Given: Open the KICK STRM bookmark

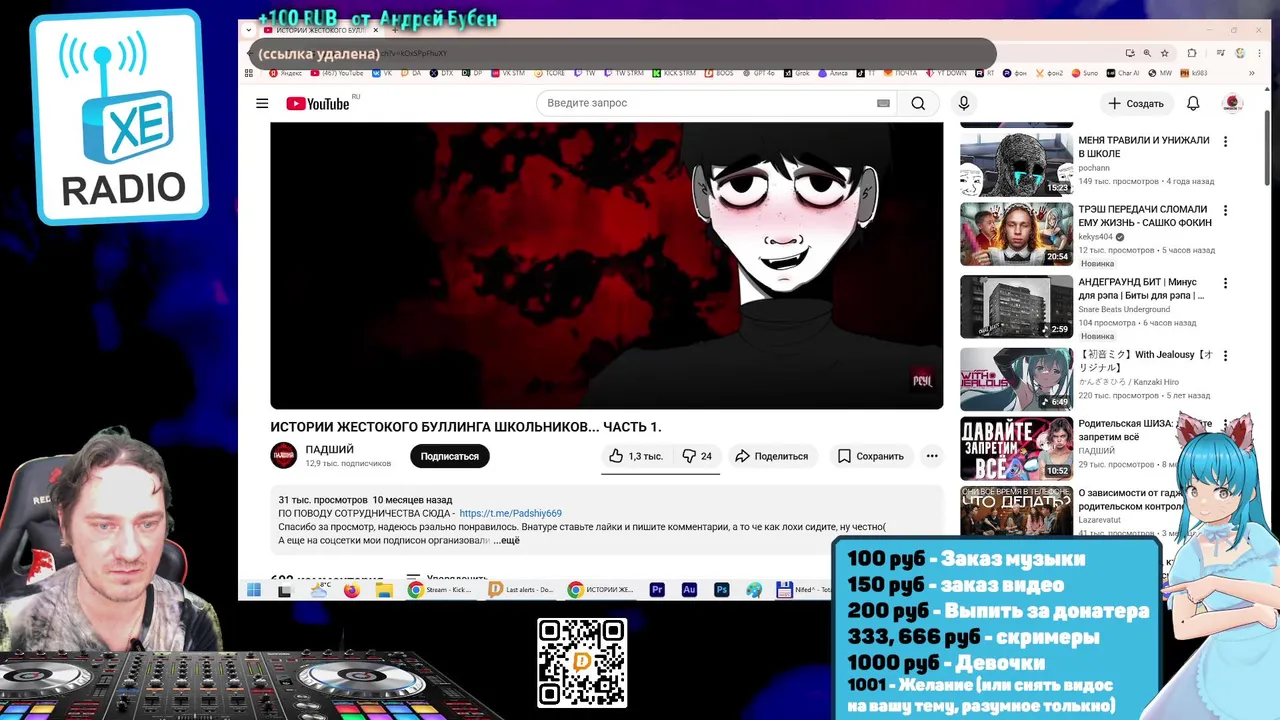Looking at the screenshot, I should pos(675,73).
